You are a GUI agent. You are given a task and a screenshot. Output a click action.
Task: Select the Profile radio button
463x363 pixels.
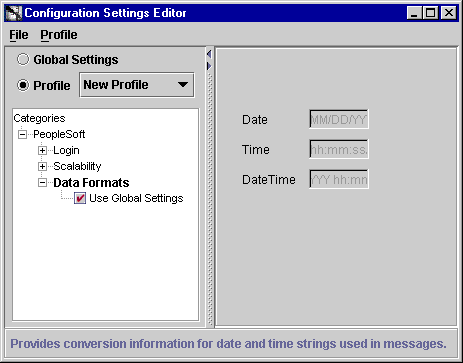(x=23, y=85)
